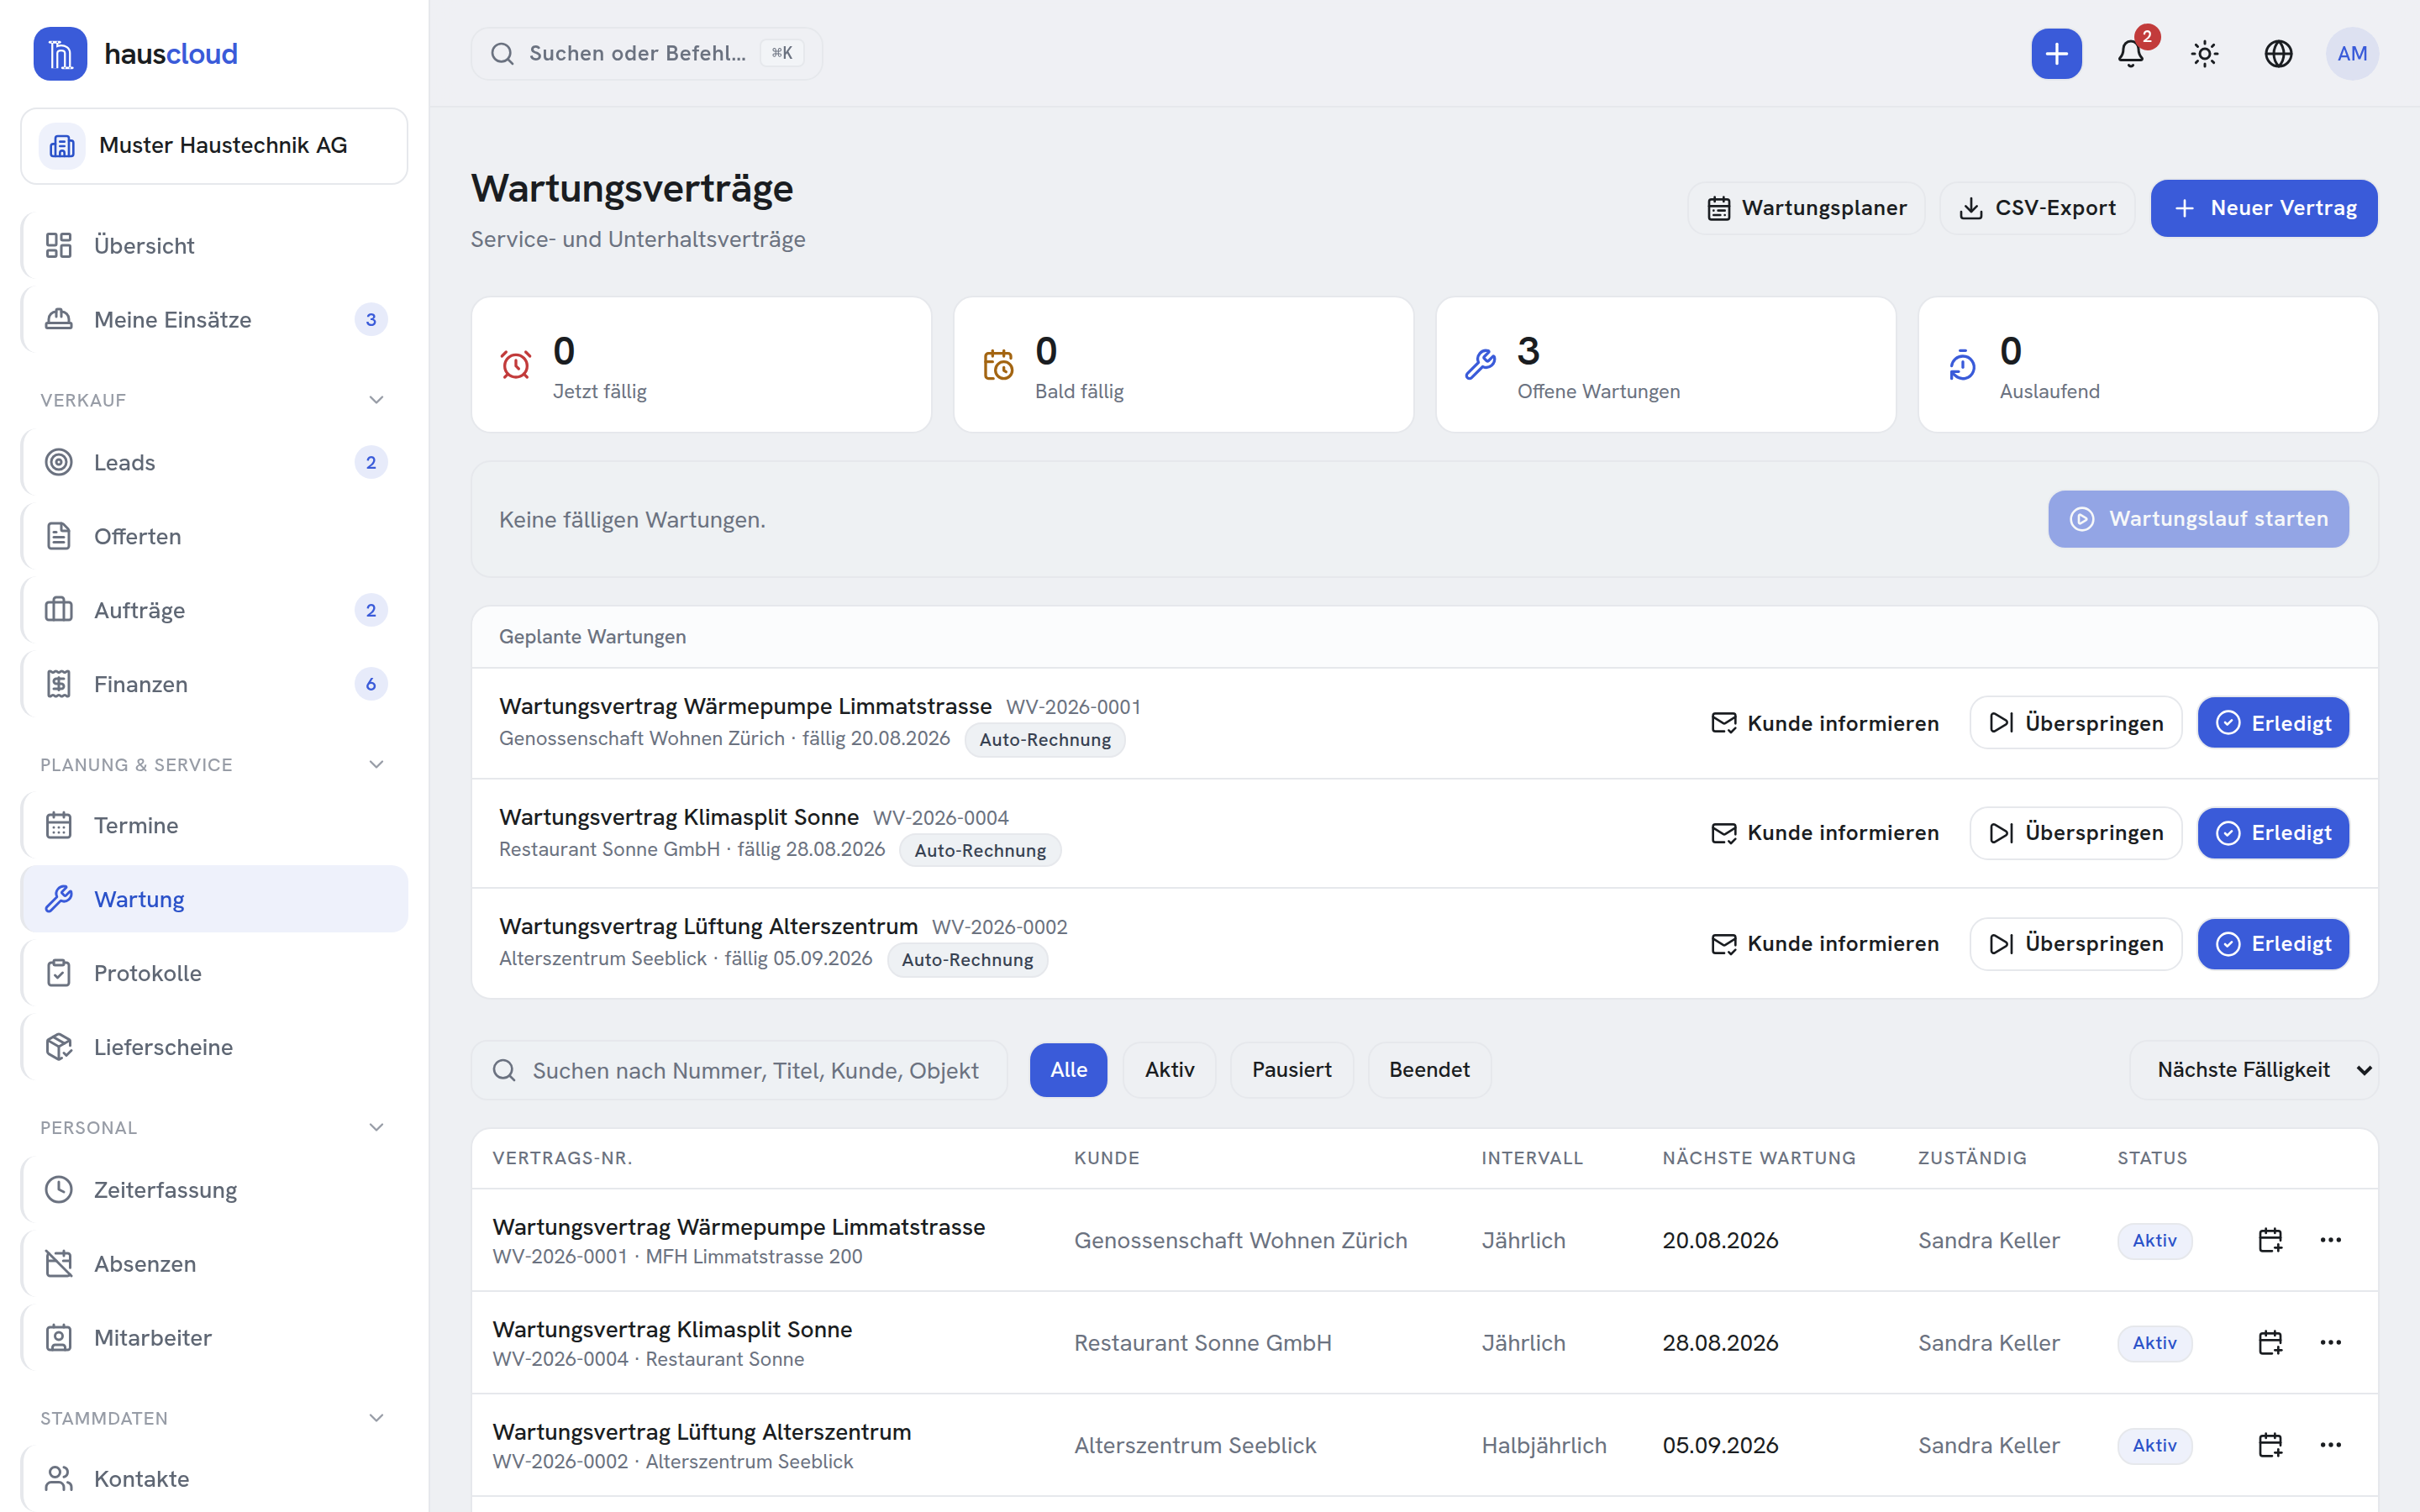Open more options for Wärmepumpe Limmatstrasse row
This screenshot has width=2420, height=1512.
[x=2330, y=1240]
